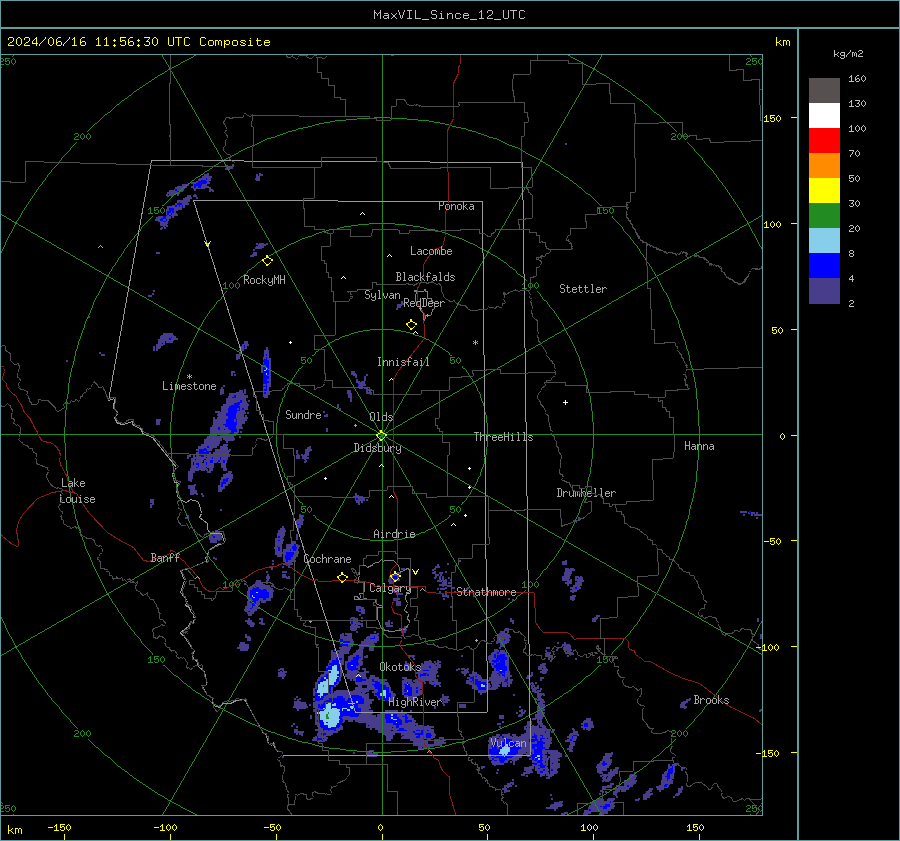Screen dimensions: 900x841
Task: Click the yellow diamond marker above Calgary
Action: [x=395, y=576]
